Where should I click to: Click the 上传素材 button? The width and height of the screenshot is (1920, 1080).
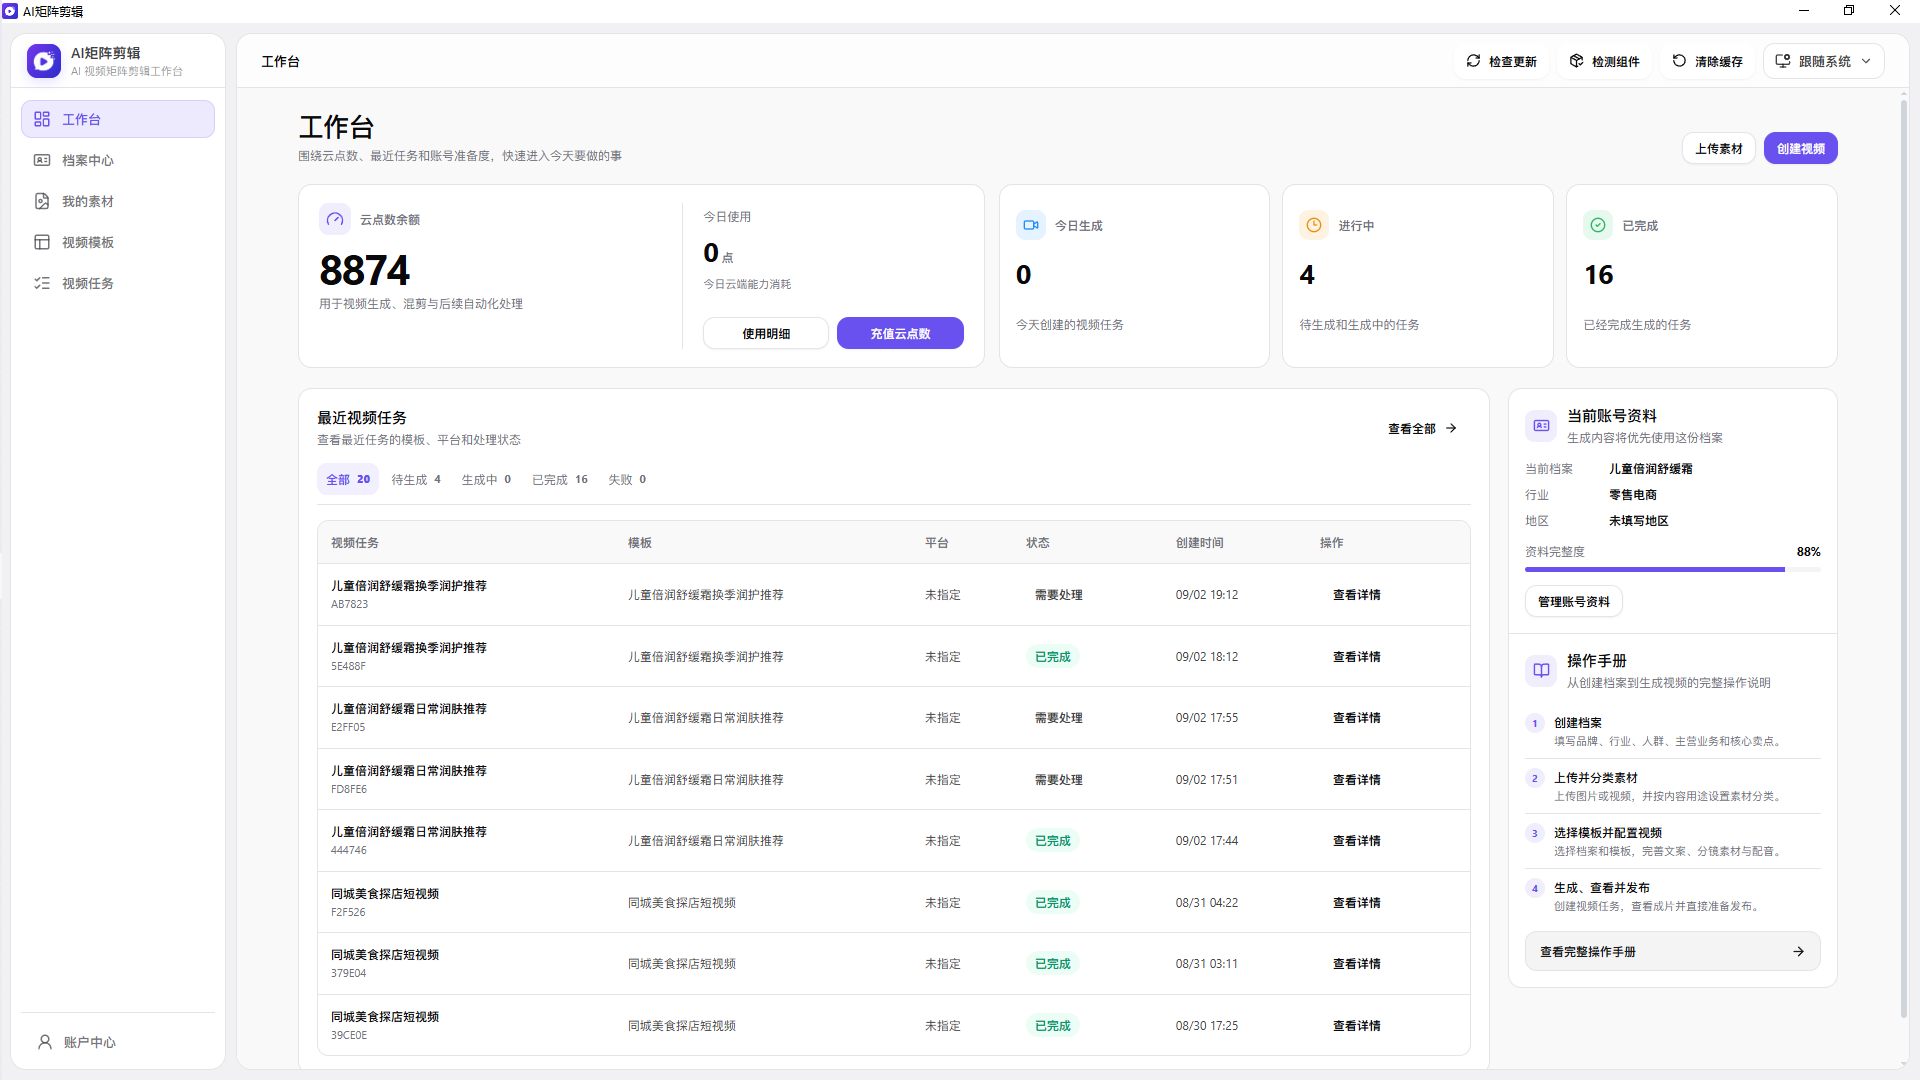click(1719, 149)
